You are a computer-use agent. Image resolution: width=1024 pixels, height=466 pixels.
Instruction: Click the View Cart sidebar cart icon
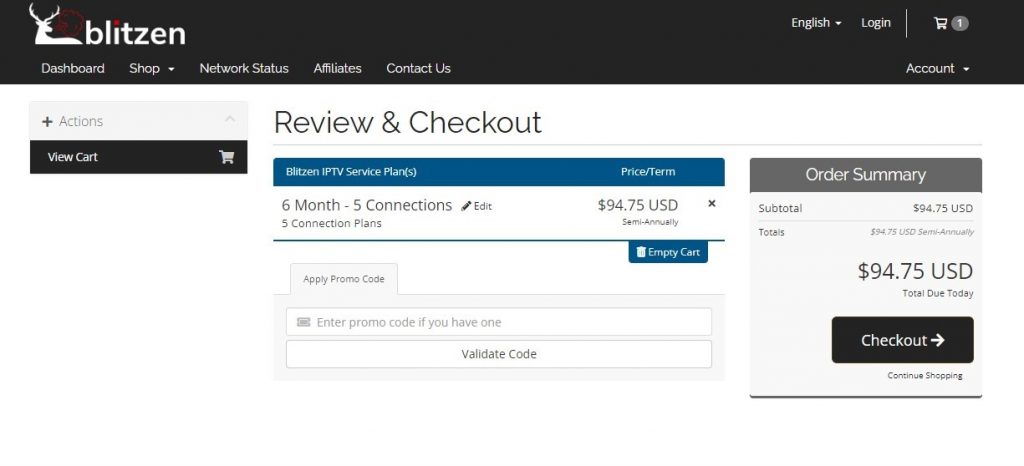point(227,157)
